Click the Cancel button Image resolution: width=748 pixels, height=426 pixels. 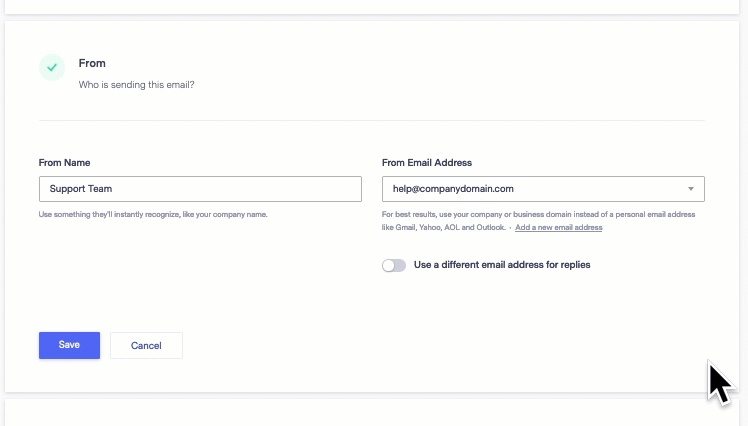[146, 345]
